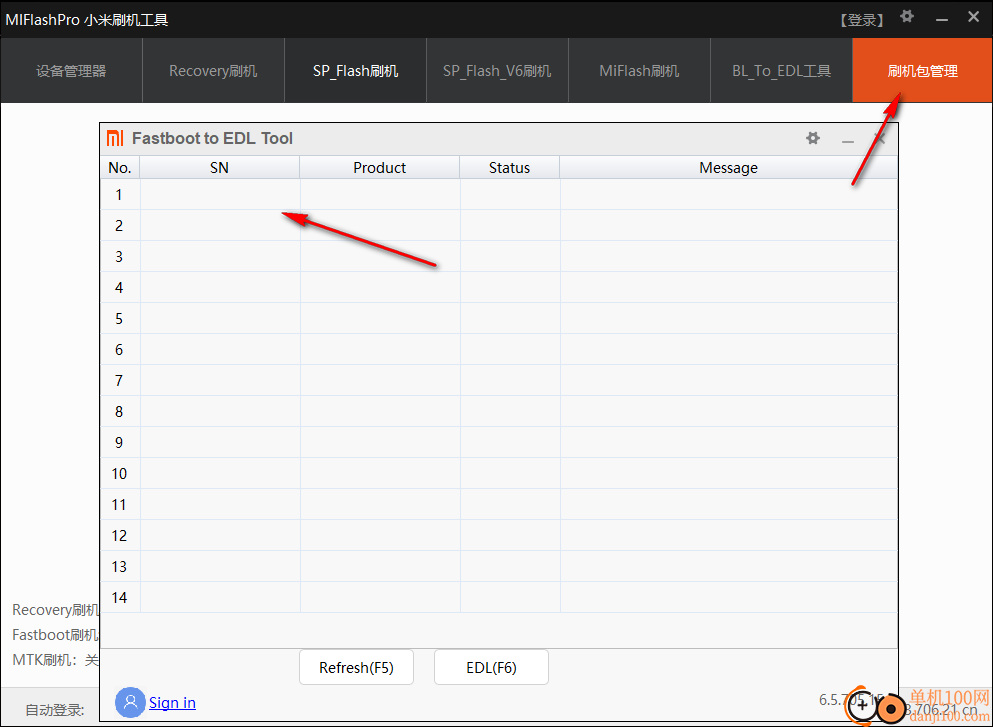993x727 pixels.
Task: Select row number 10 in the device table
Action: (499, 474)
